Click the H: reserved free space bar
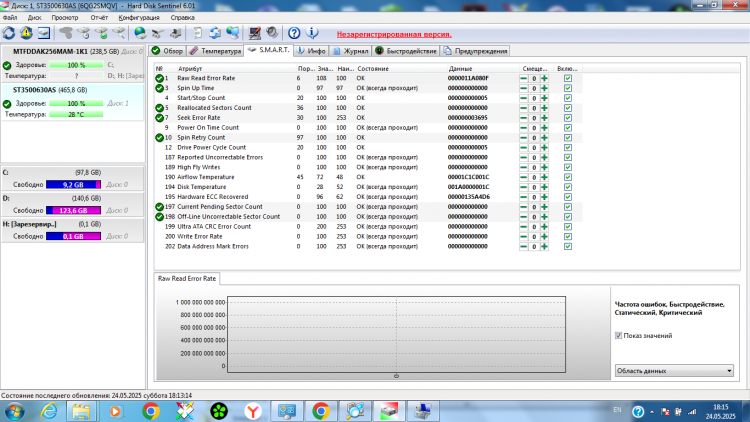Image resolution: width=750 pixels, height=422 pixels. coord(73,236)
